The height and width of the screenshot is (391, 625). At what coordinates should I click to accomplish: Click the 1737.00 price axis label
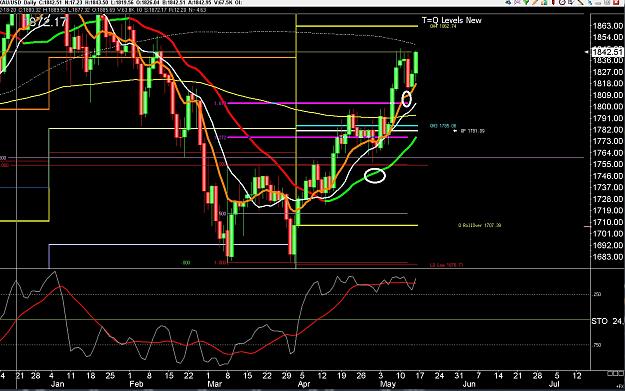tap(607, 187)
